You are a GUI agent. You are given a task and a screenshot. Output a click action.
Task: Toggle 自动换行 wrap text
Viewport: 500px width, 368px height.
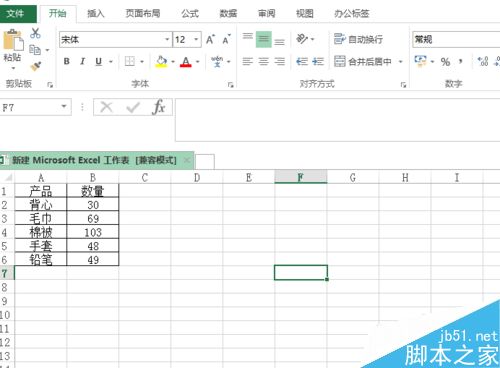[x=358, y=39]
